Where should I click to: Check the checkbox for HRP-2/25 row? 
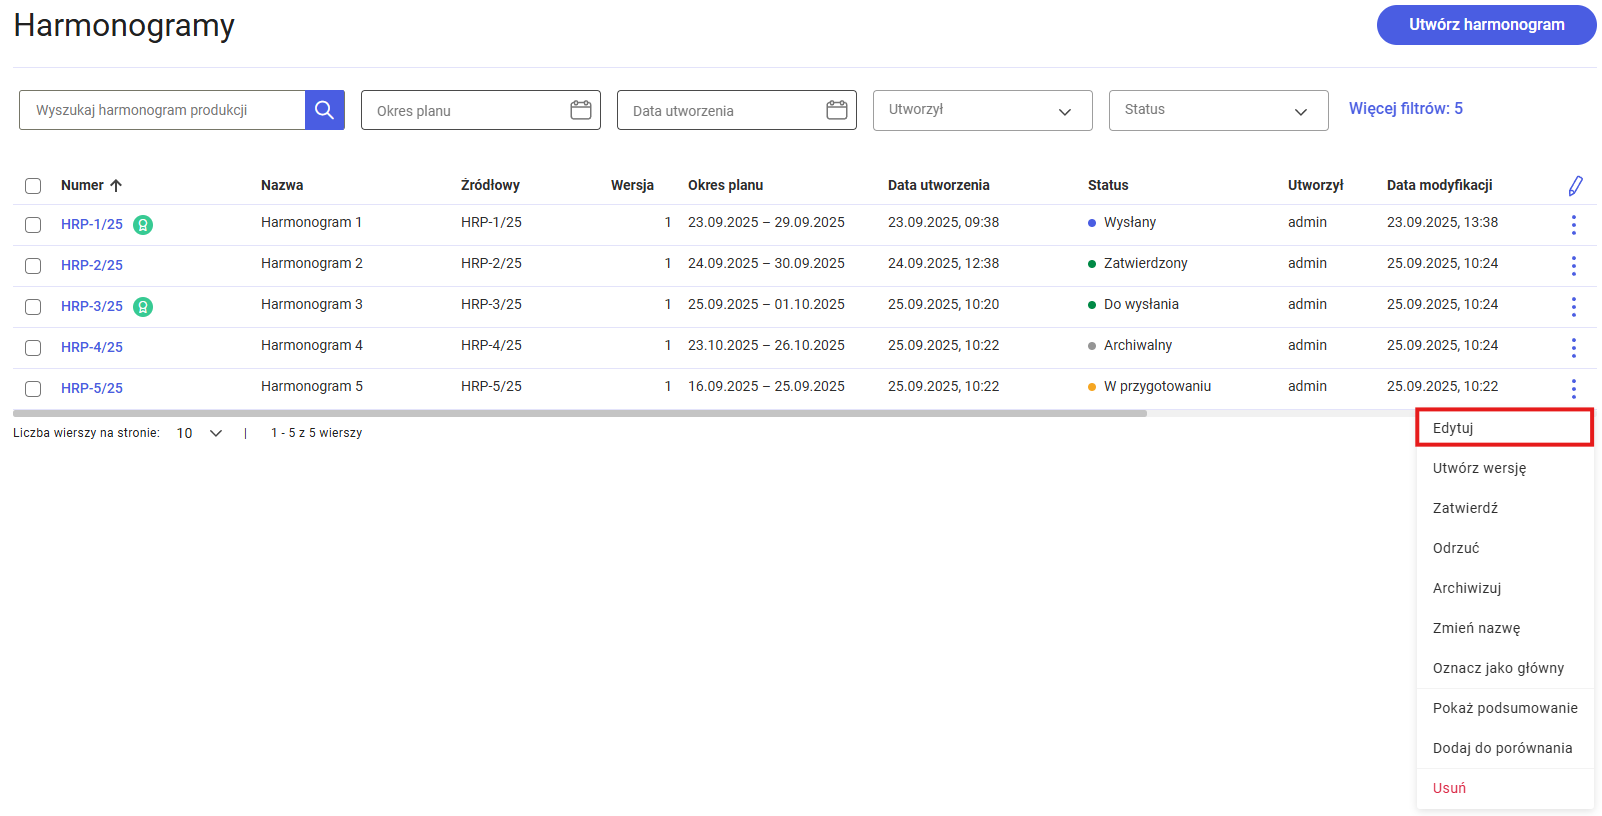[33, 266]
